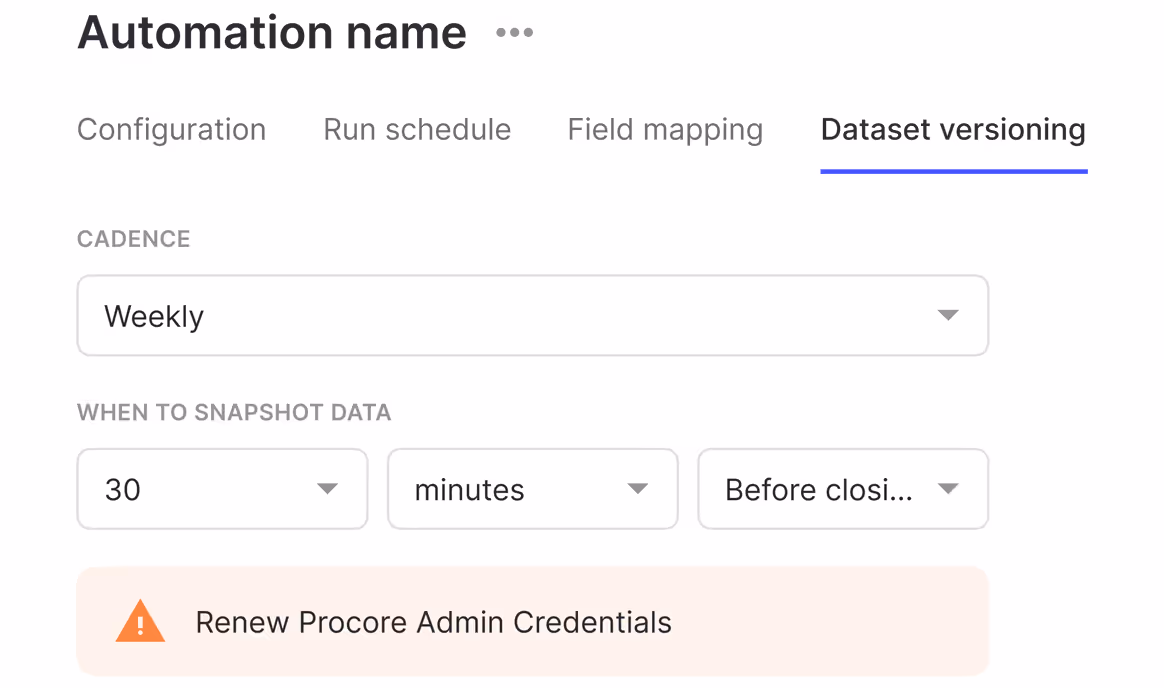Screen dimensions: 1164x688
Task: Click blue underline beneath Dataset versioning
Action: tap(952, 171)
